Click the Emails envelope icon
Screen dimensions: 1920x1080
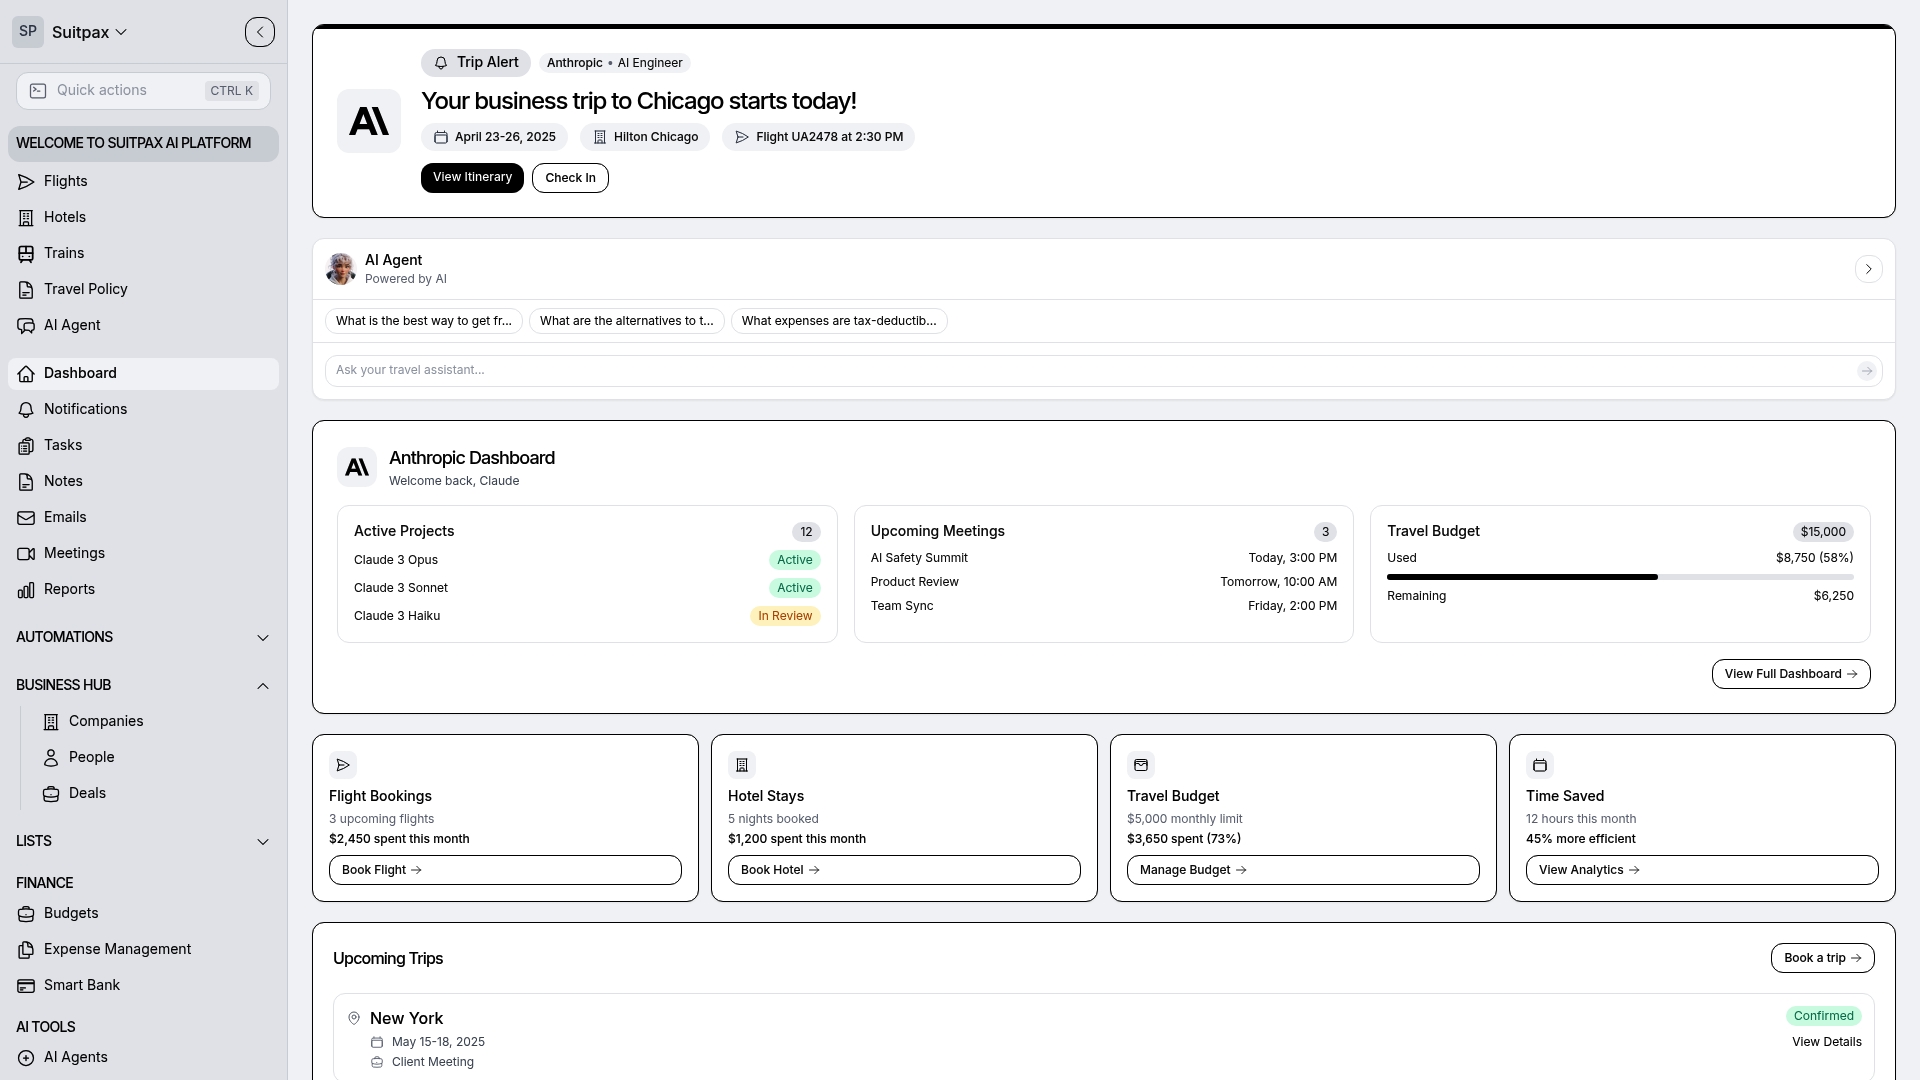[26, 518]
